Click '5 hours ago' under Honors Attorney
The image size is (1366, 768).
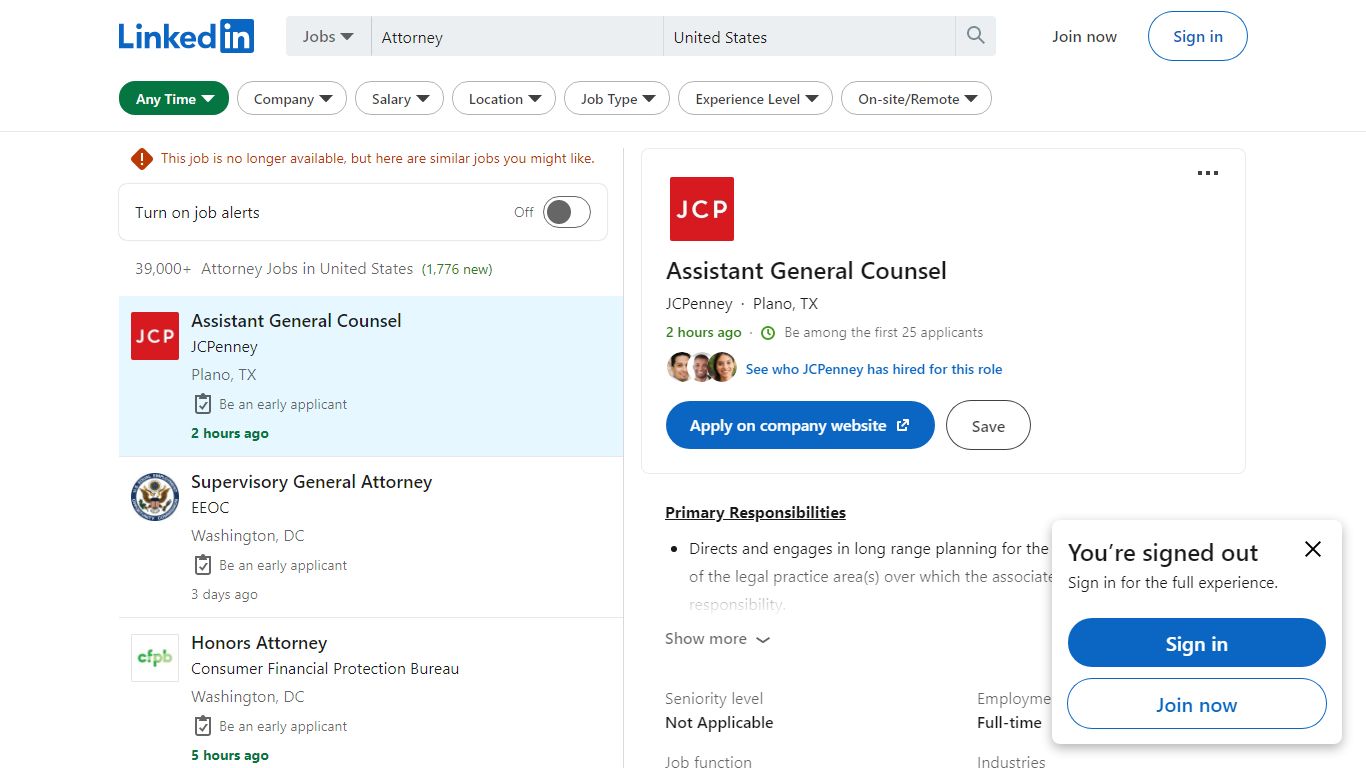[x=230, y=755]
